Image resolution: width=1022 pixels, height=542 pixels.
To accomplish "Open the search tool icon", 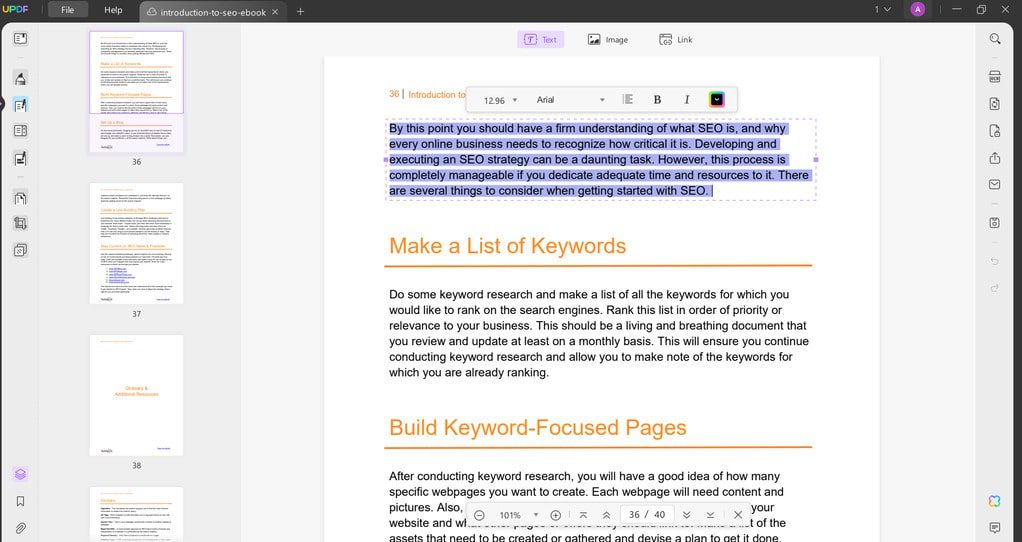I will pyautogui.click(x=994, y=39).
